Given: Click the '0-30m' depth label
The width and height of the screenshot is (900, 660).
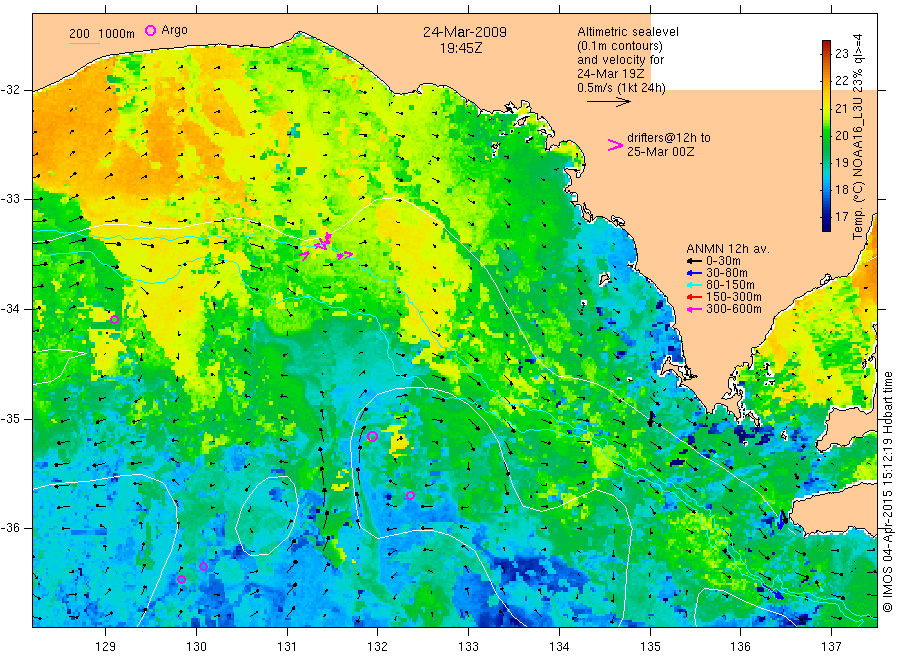Looking at the screenshot, I should [723, 261].
